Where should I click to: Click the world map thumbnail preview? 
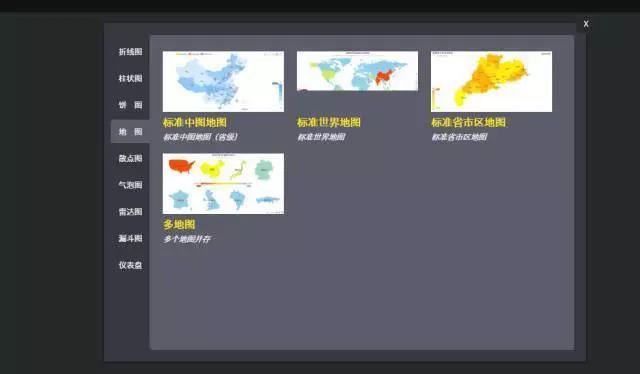pyautogui.click(x=357, y=71)
